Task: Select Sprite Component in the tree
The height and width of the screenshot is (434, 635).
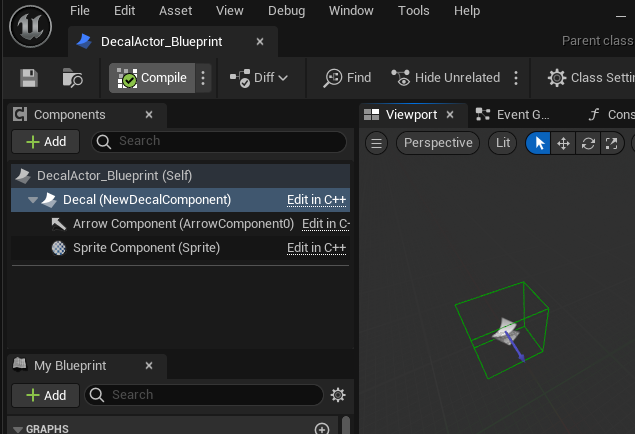Action: pos(146,248)
